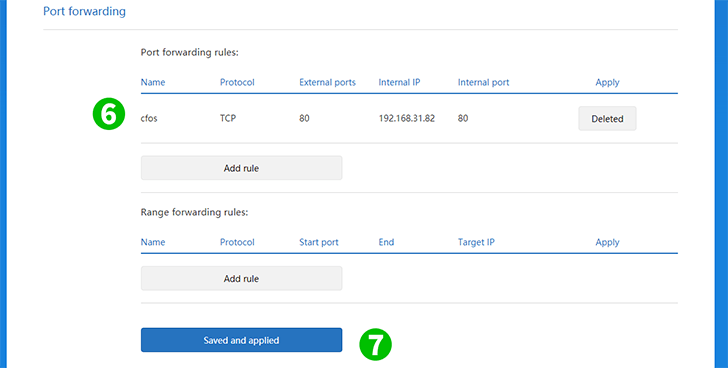
Task: Add a new port forwarding rule
Action: click(241, 168)
